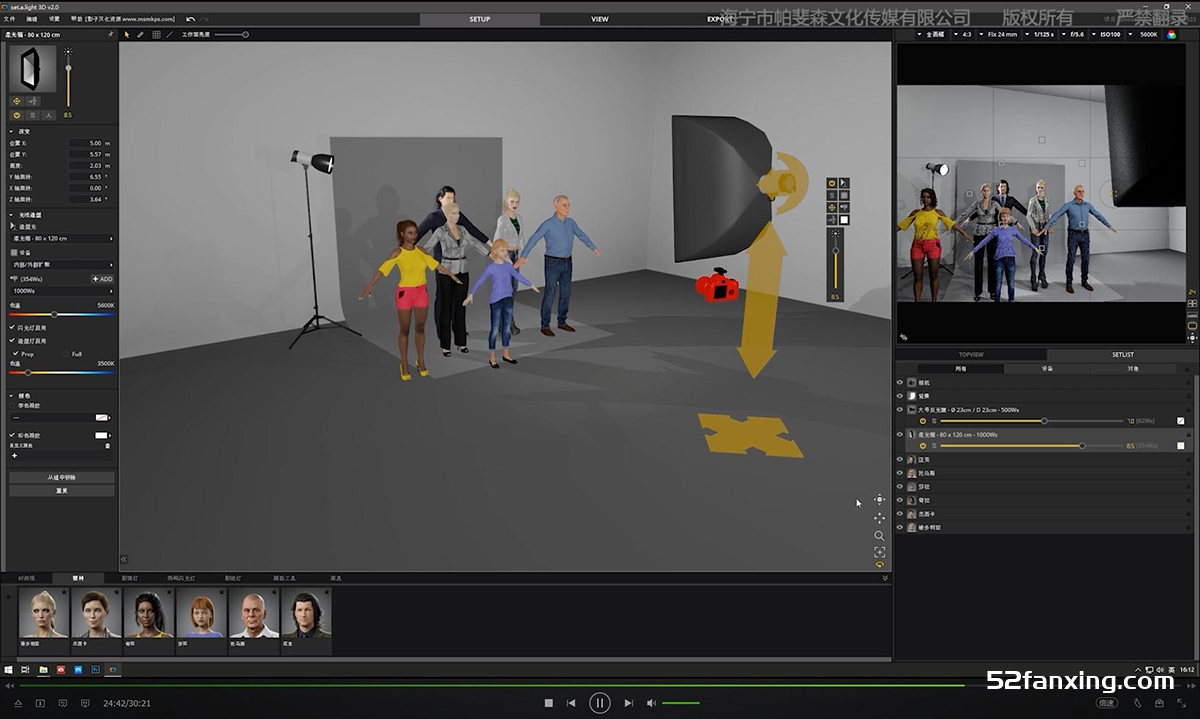The height and width of the screenshot is (719, 1200).
Task: Click the yellow lamp icon in the 500Ws setlist row
Action: (x=923, y=421)
